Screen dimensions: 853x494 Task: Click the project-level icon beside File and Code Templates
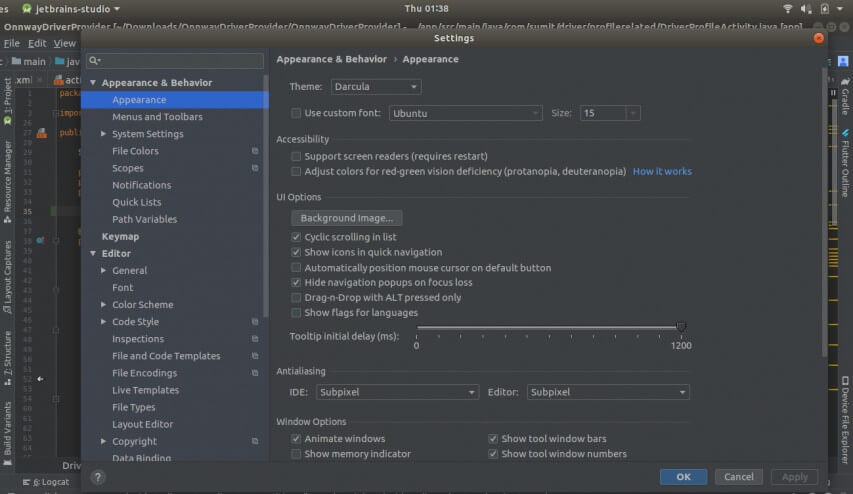(255, 356)
